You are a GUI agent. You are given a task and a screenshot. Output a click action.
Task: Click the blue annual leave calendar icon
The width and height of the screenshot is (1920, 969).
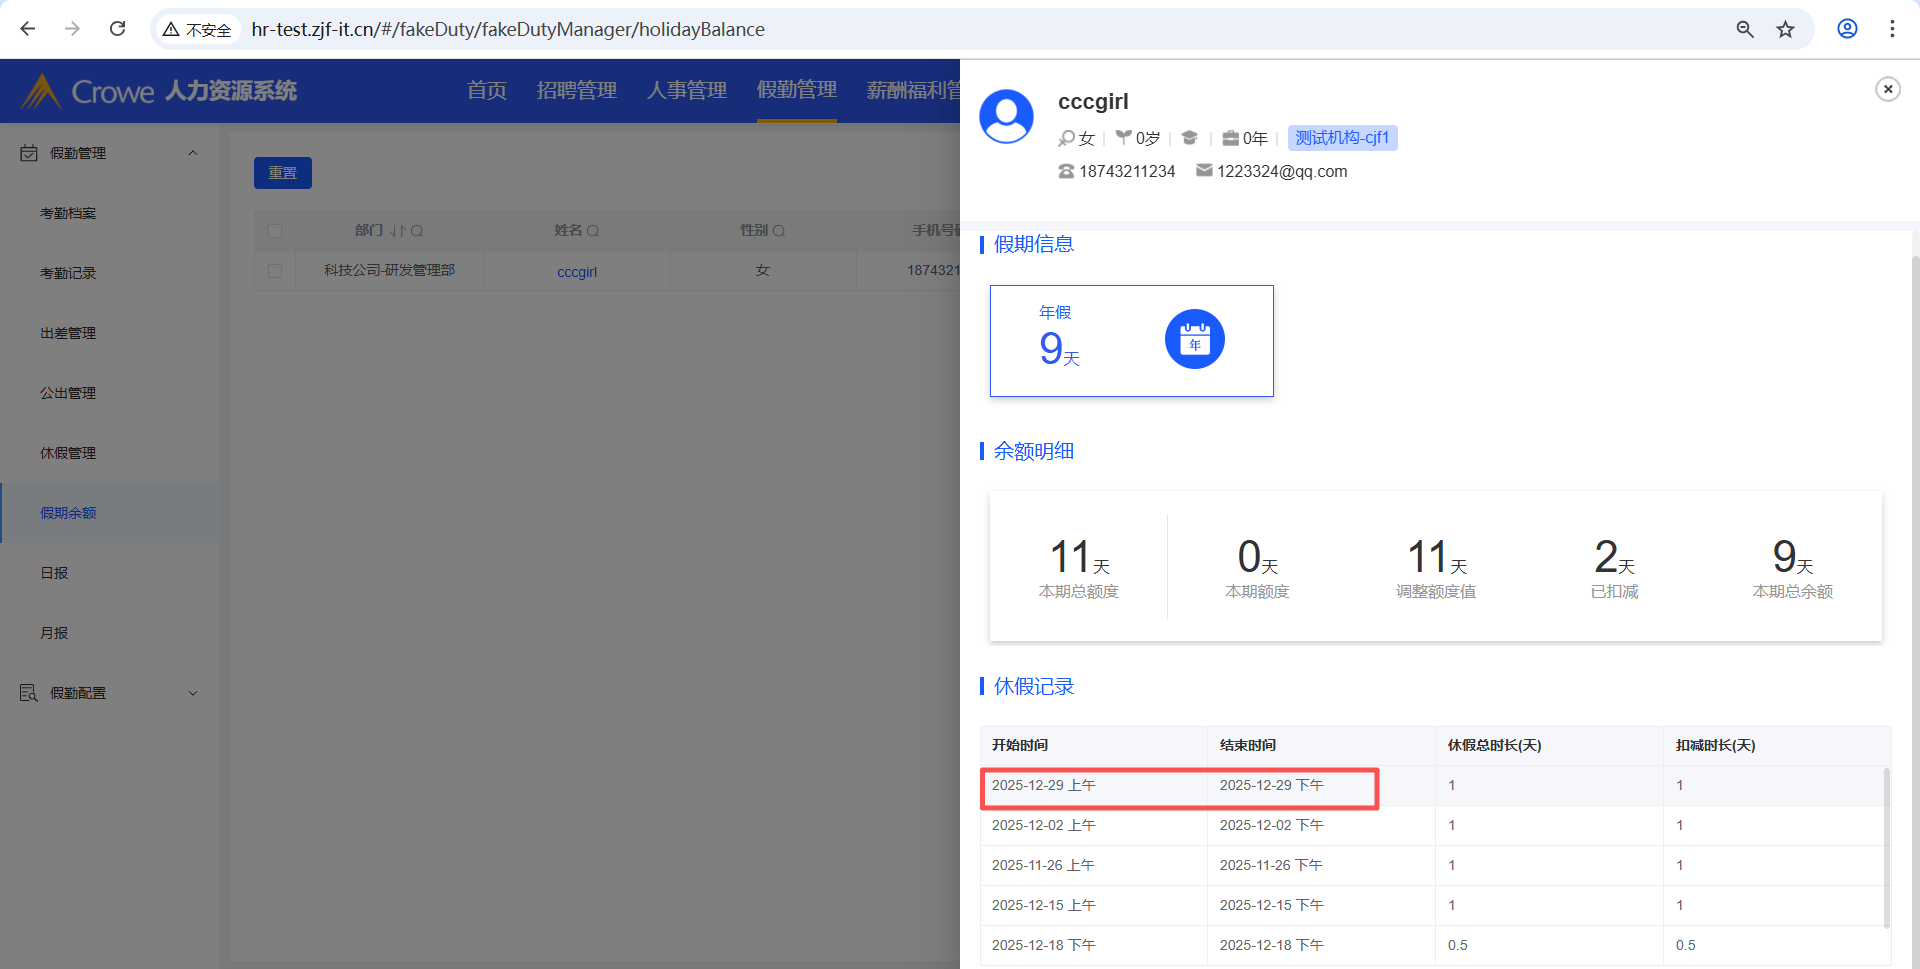1194,339
